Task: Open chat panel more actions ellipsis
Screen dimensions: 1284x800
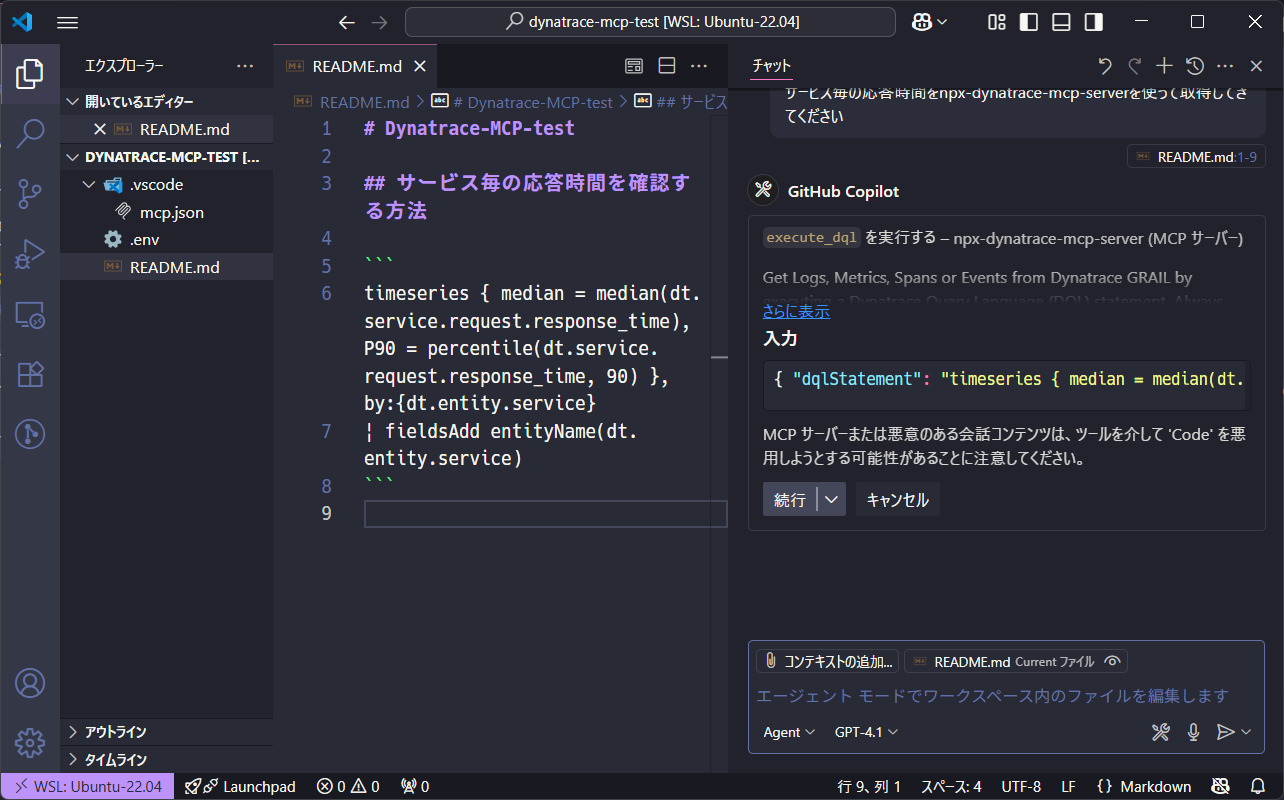Action: click(x=1225, y=66)
